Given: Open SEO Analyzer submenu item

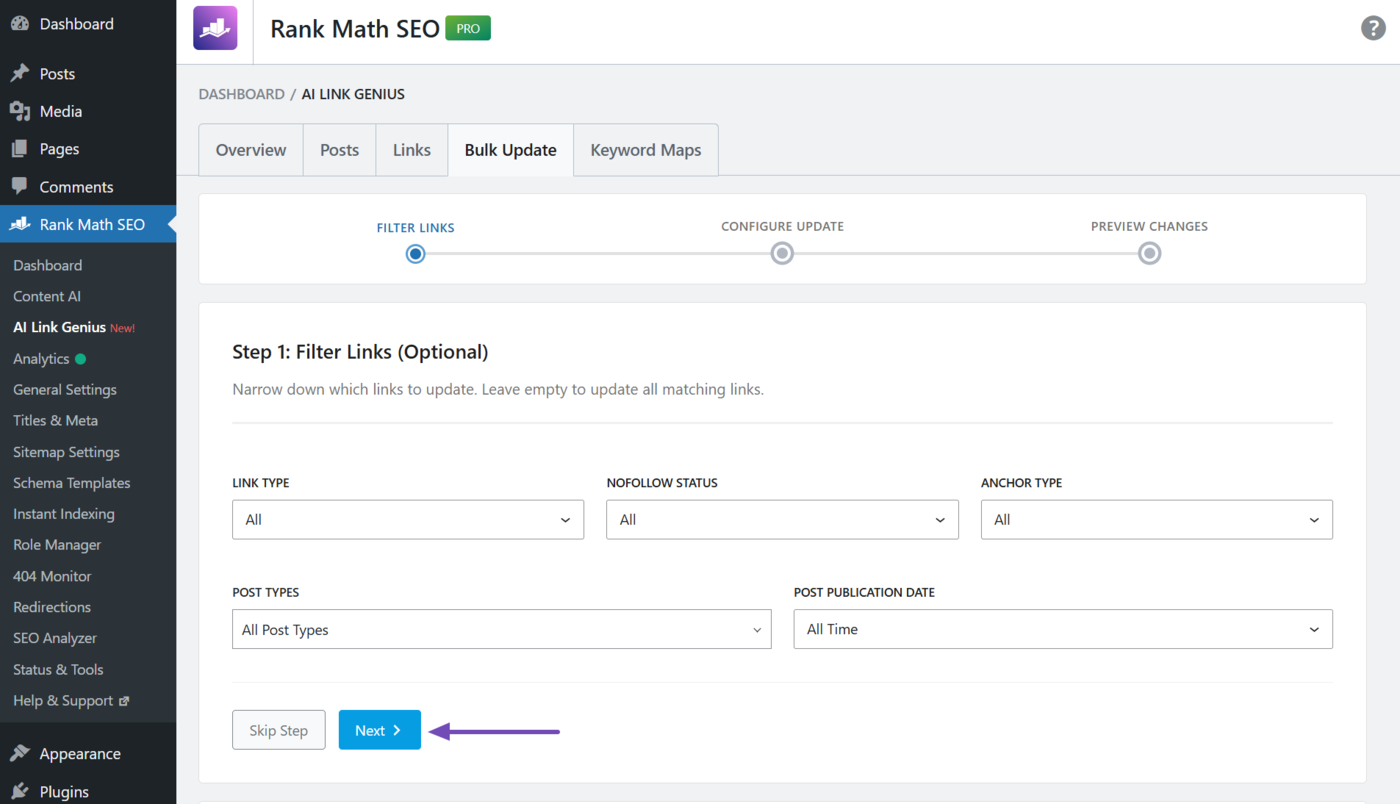Looking at the screenshot, I should [x=55, y=638].
